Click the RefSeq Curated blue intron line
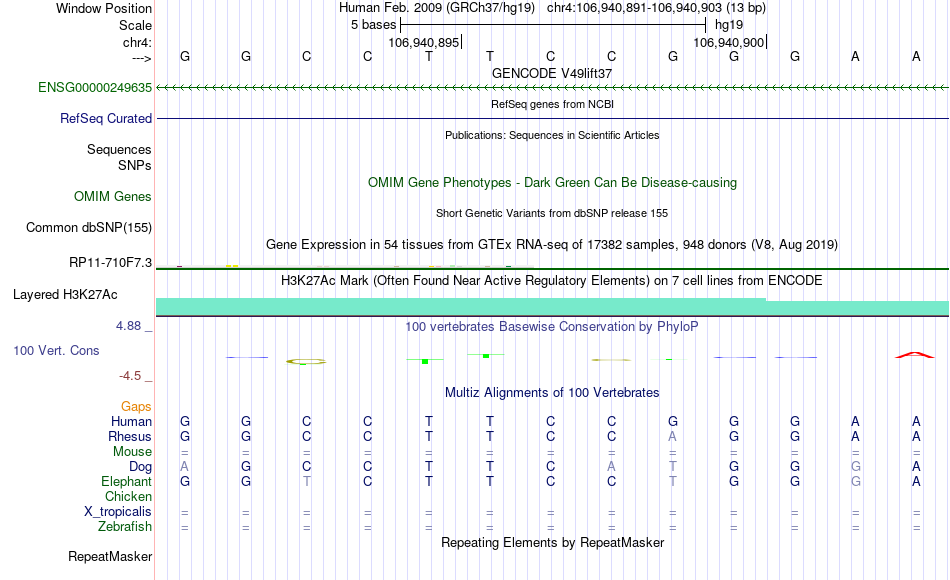This screenshot has height=580, width=950. [552, 119]
